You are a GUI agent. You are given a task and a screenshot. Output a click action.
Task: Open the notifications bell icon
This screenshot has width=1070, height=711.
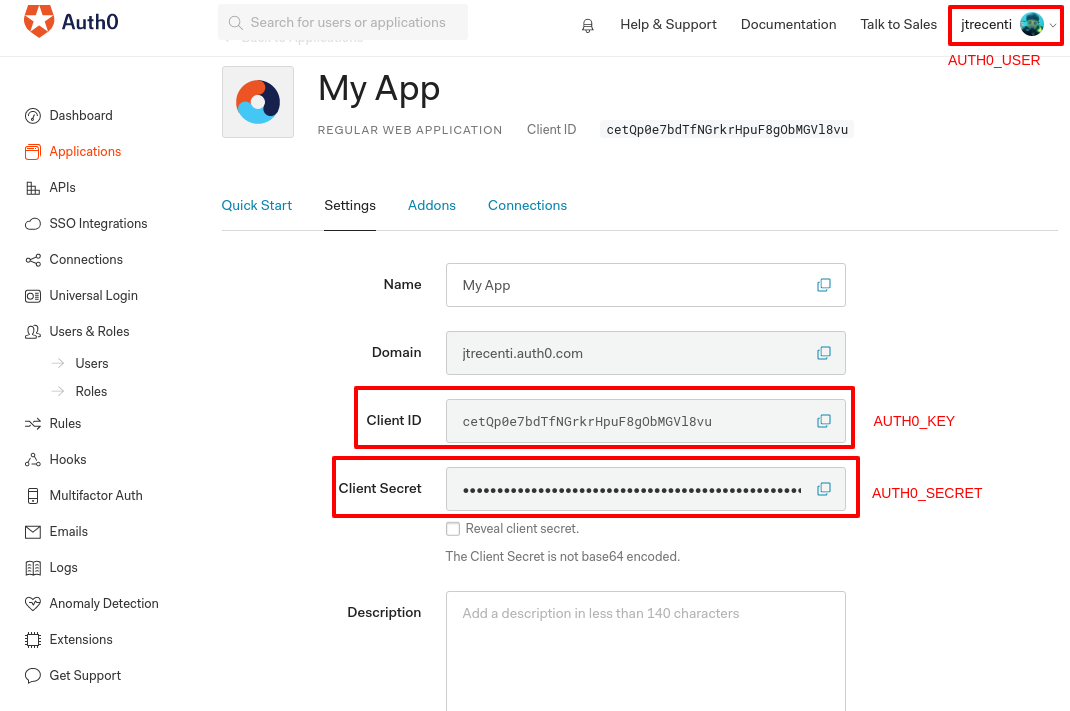[x=588, y=25]
